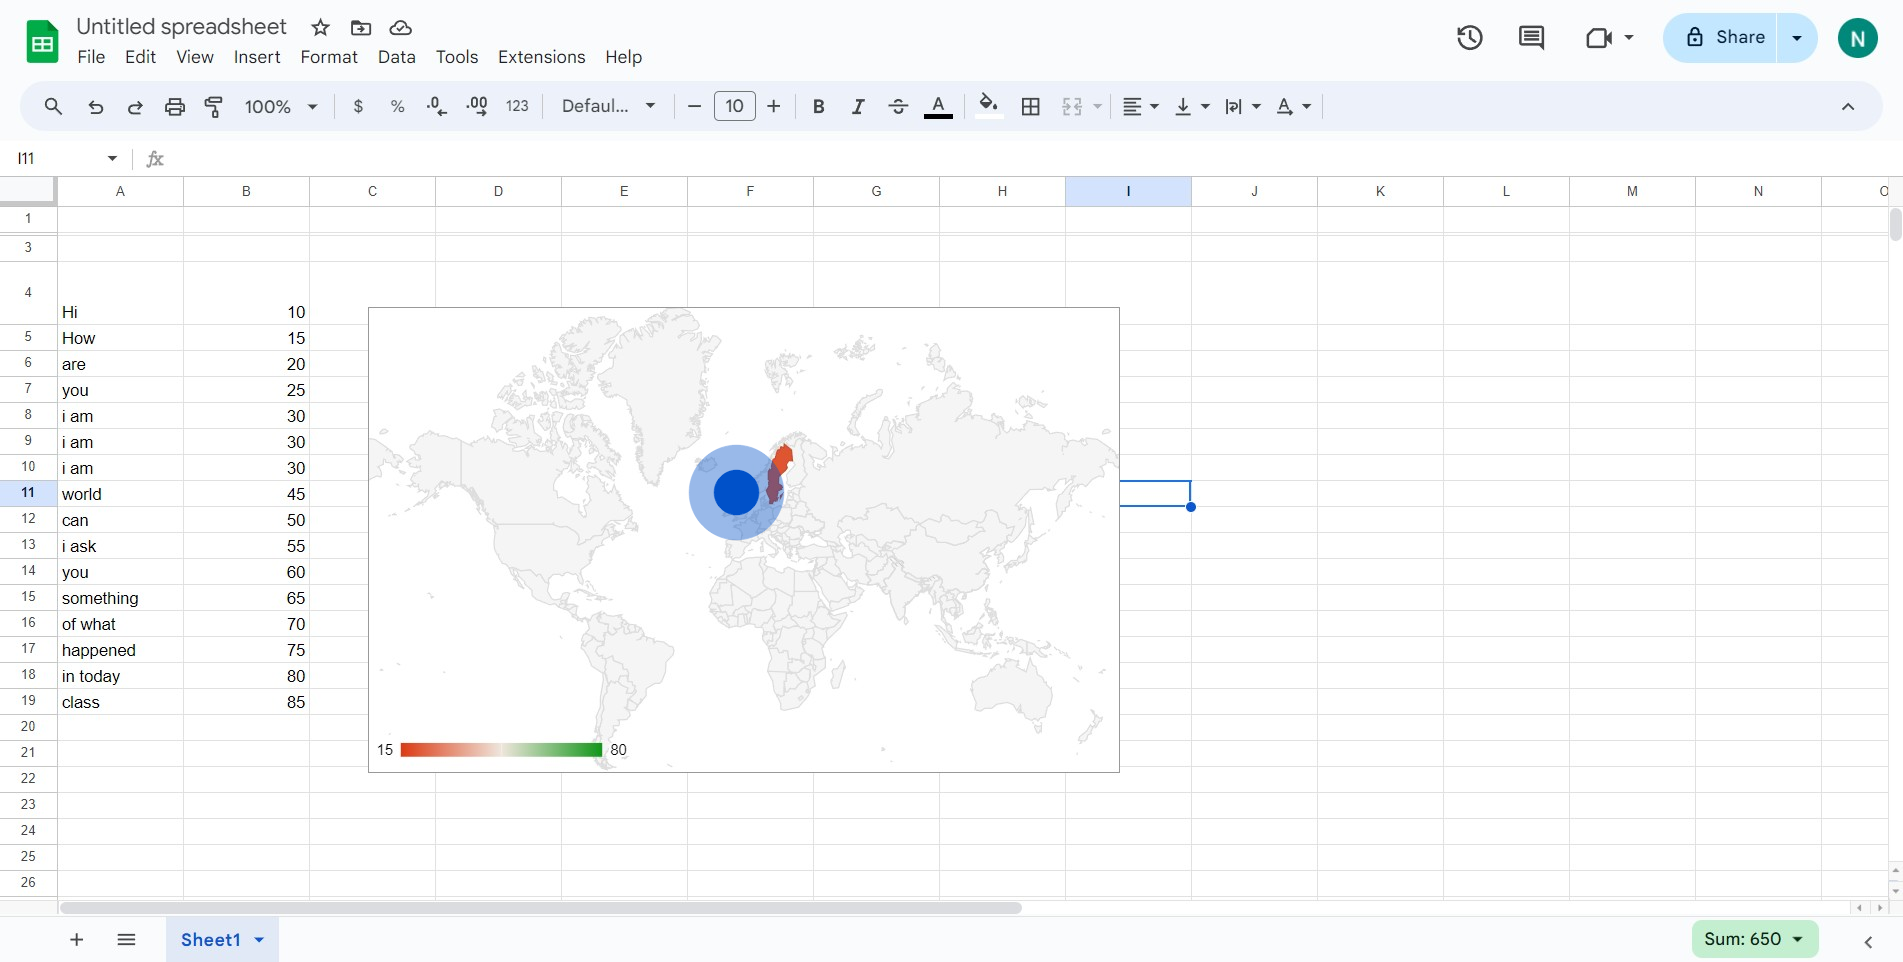Screen dimensions: 1903x962
Task: Show the side panel with bottom chevron
Action: [1868, 941]
